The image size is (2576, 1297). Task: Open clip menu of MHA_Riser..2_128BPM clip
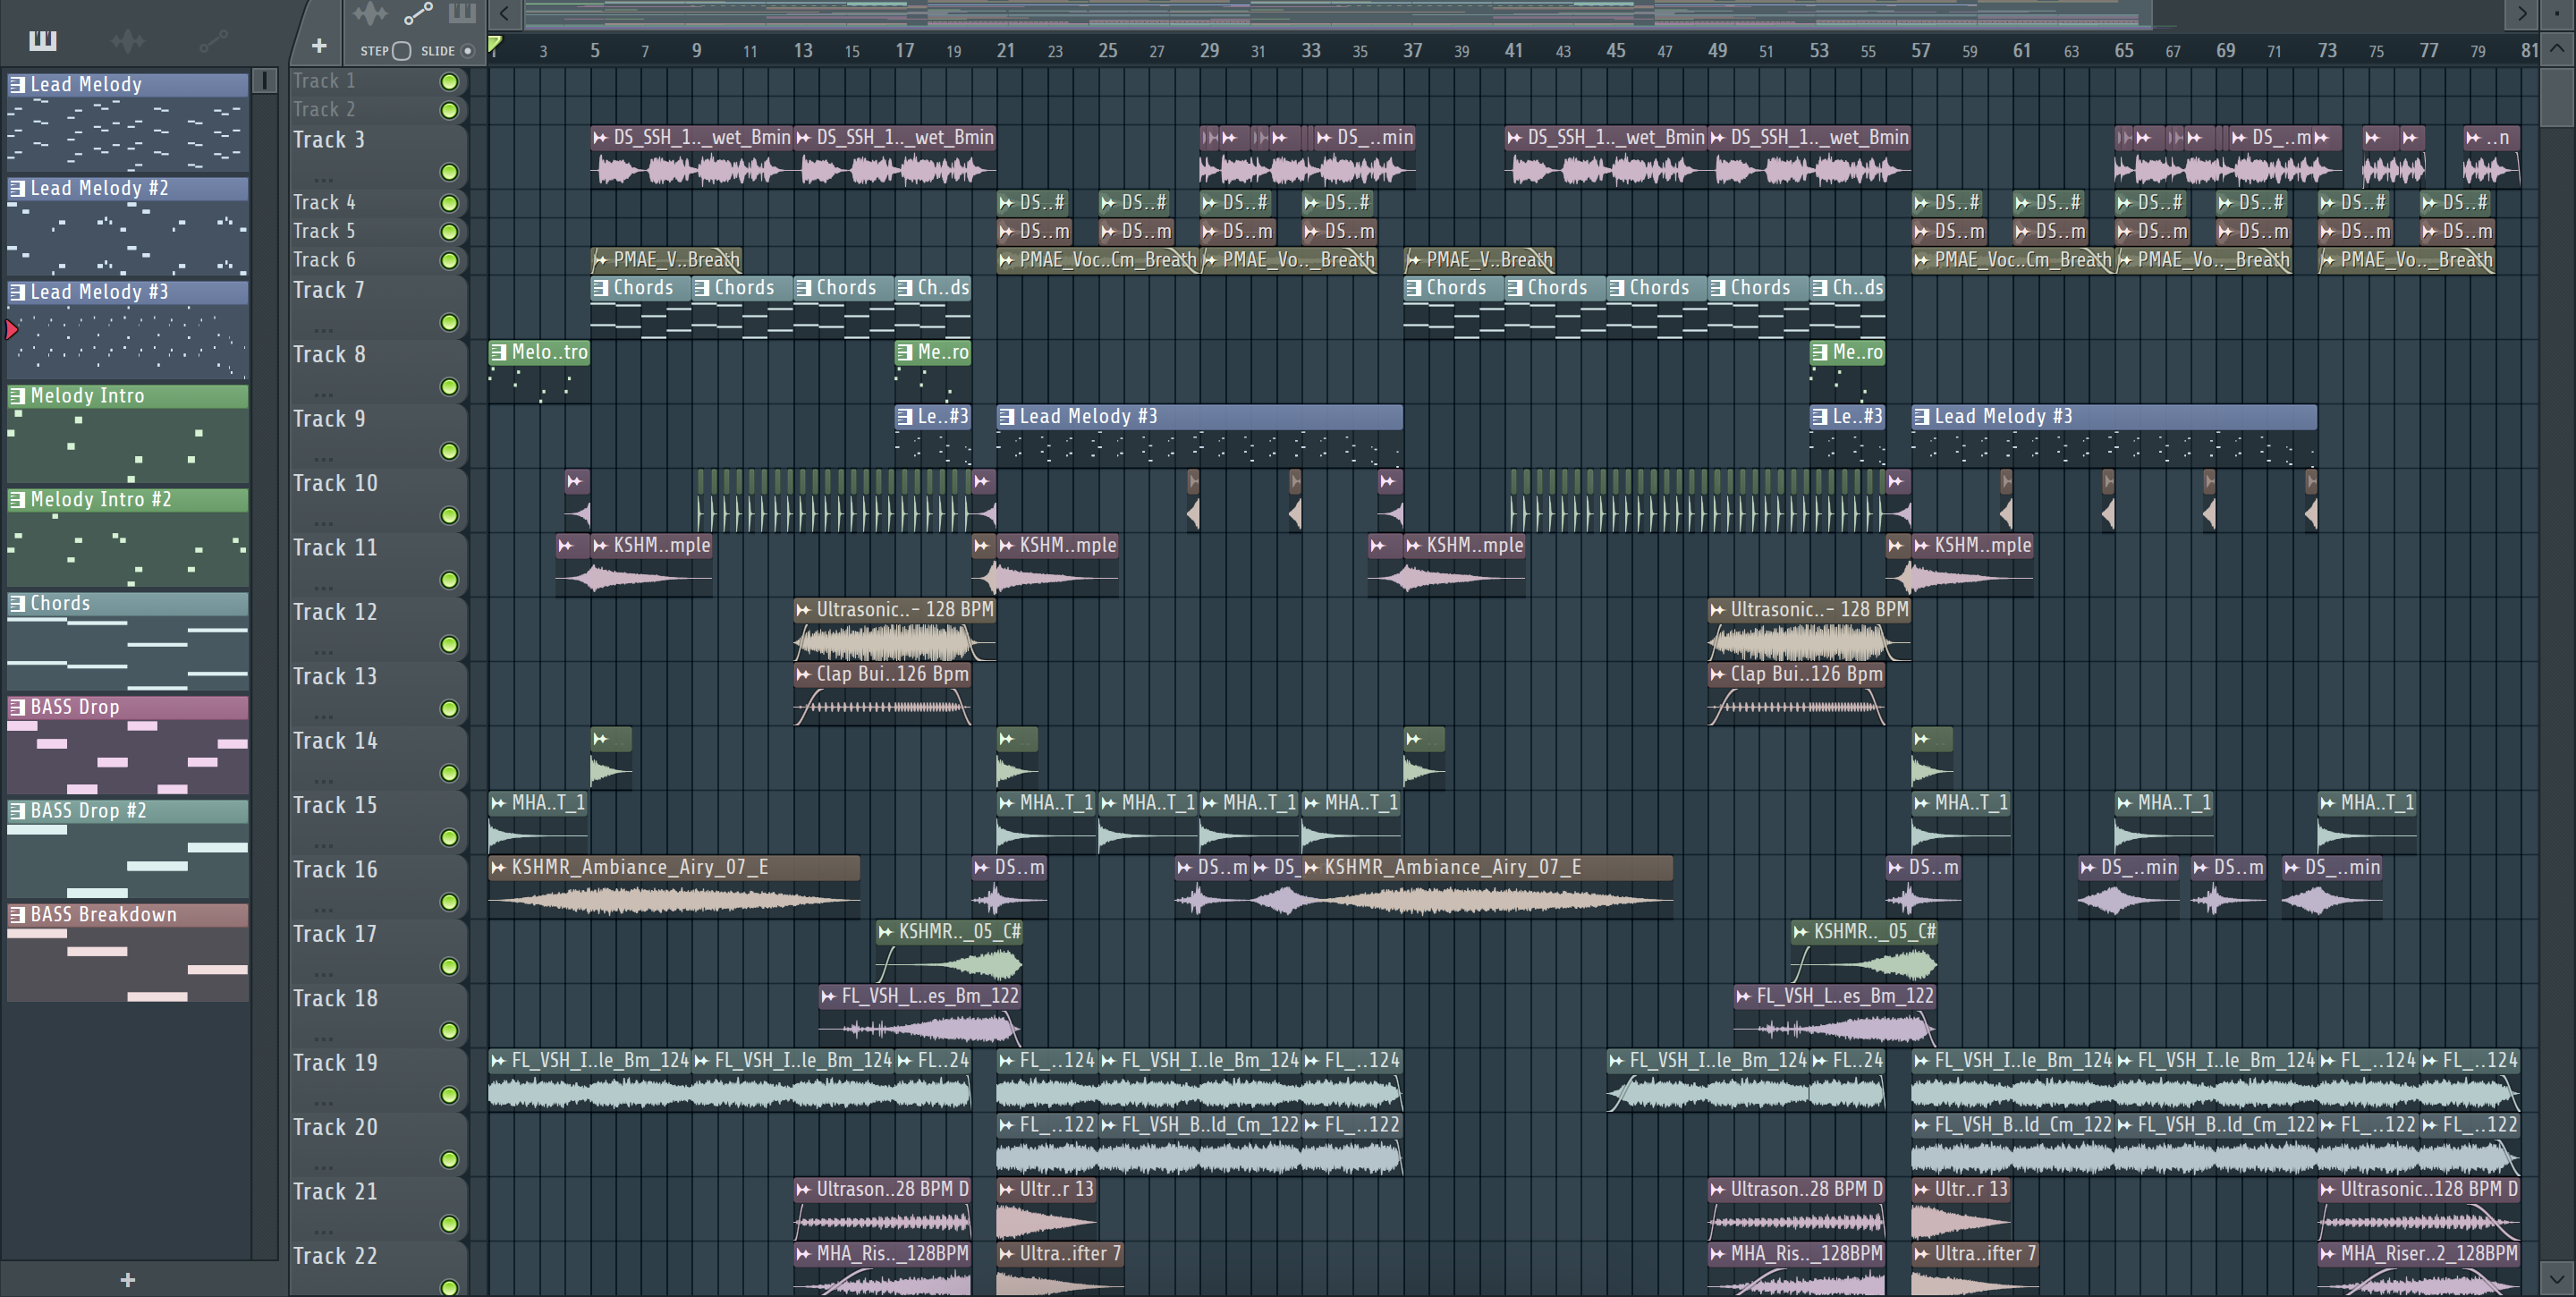2327,1253
